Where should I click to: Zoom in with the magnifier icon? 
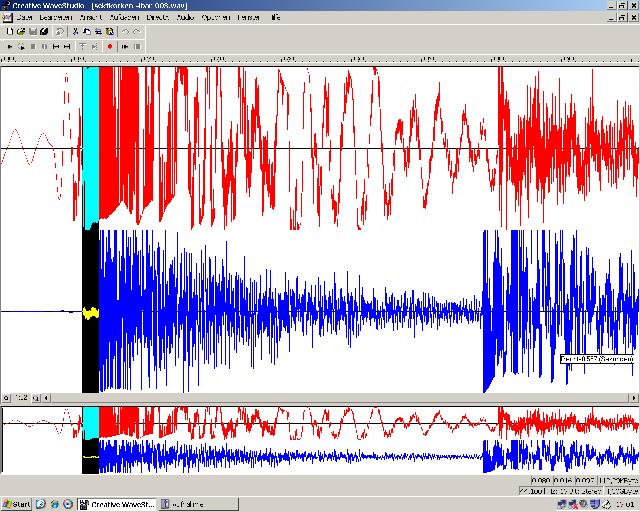click(36, 398)
